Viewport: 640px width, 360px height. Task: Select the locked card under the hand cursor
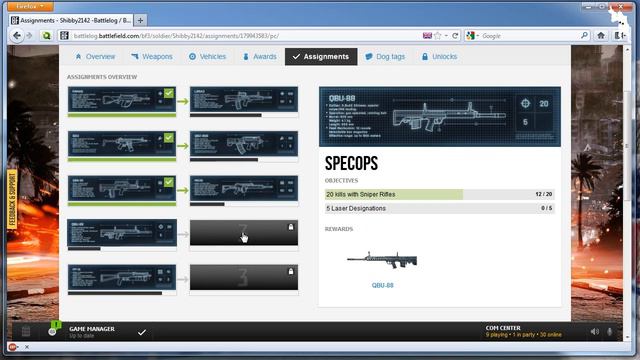pyautogui.click(x=244, y=233)
